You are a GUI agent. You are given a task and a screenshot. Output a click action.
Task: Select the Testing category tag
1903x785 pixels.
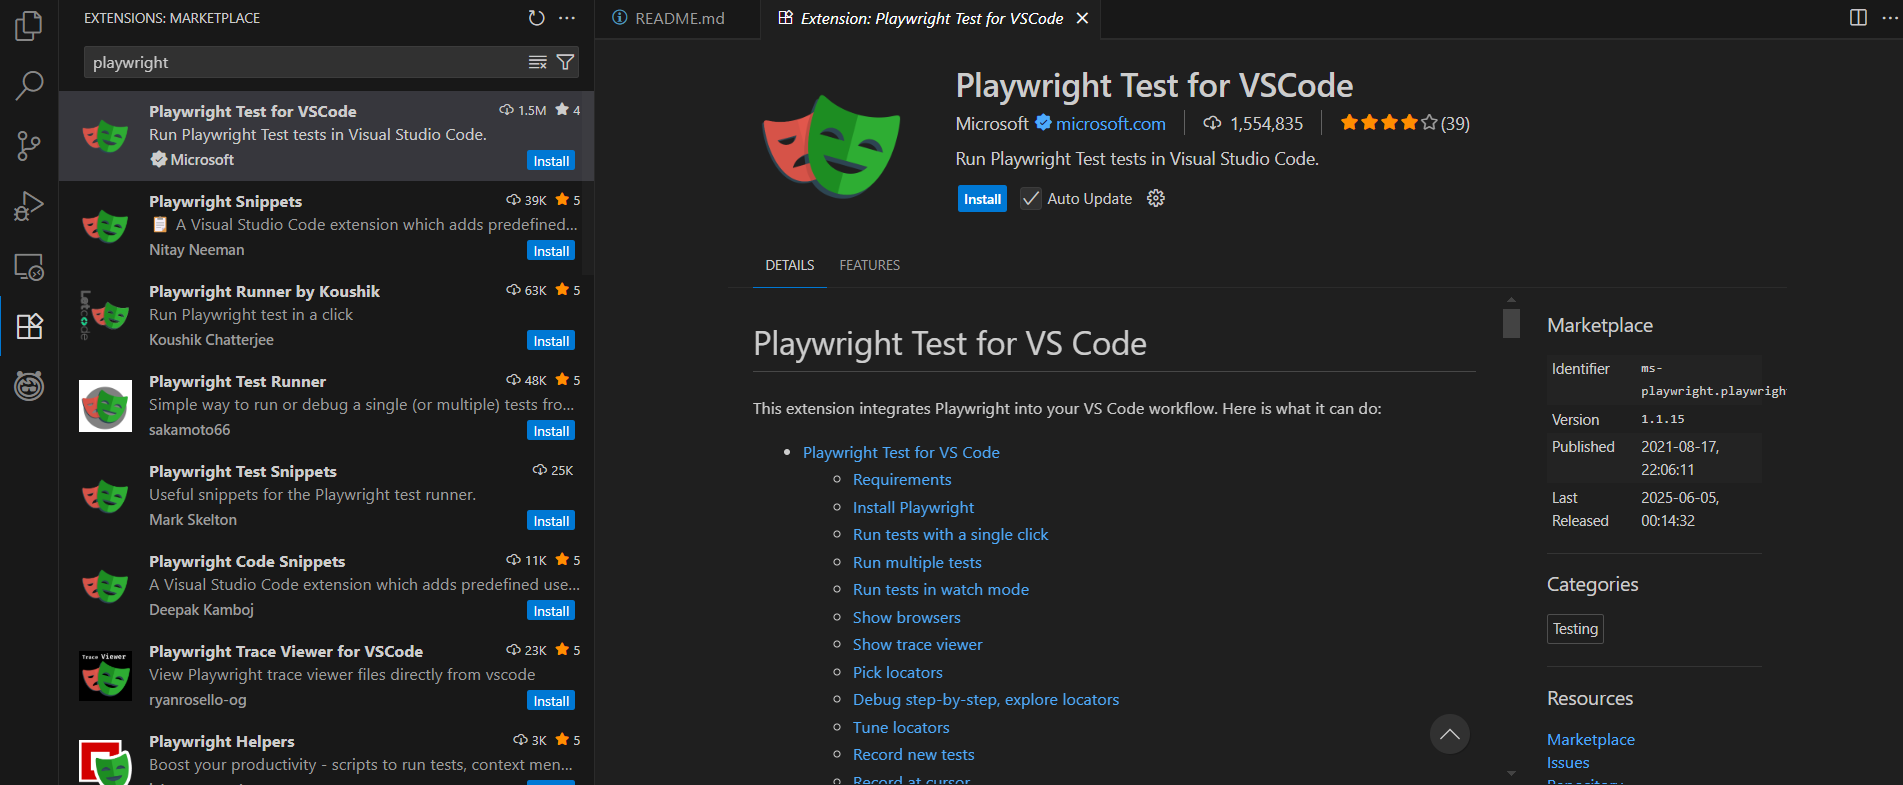pyautogui.click(x=1575, y=629)
